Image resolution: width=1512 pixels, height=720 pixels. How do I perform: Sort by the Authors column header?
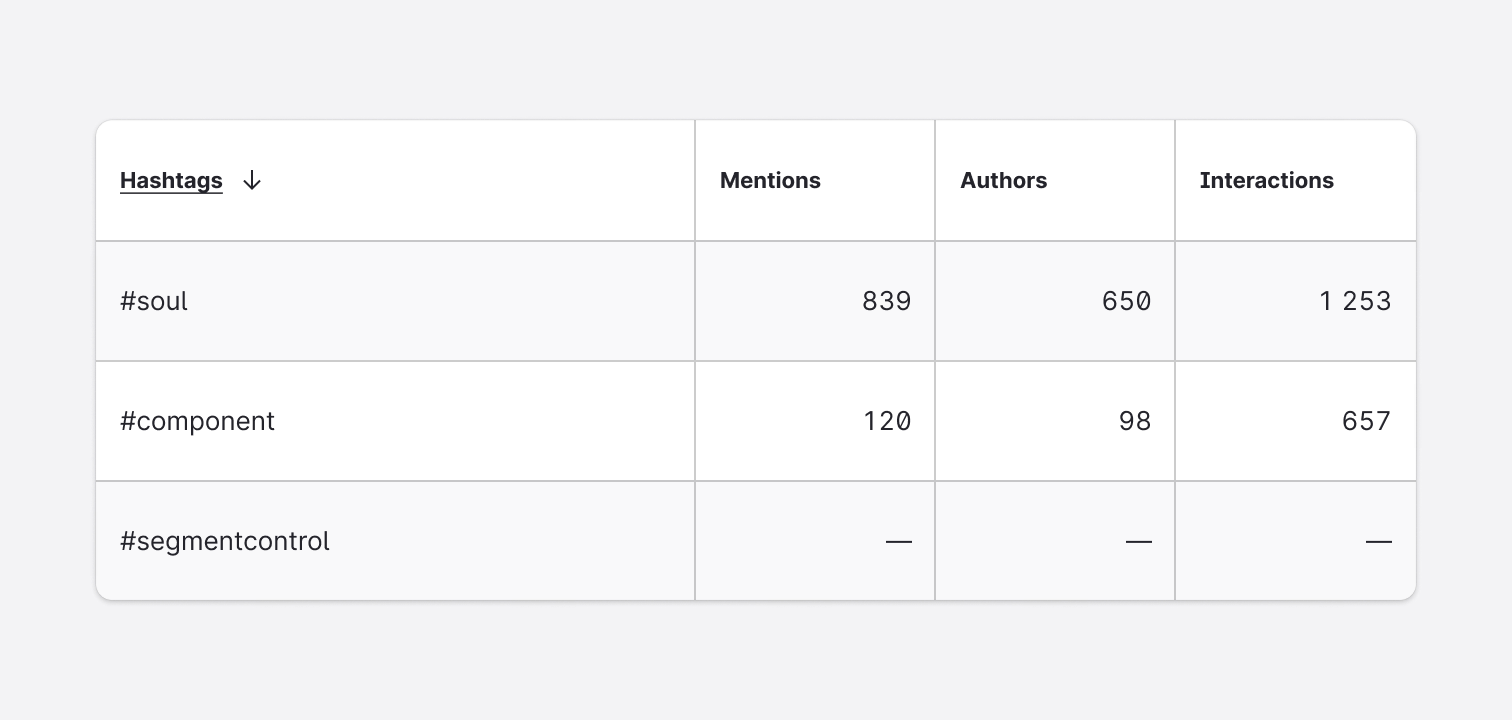tap(1003, 181)
